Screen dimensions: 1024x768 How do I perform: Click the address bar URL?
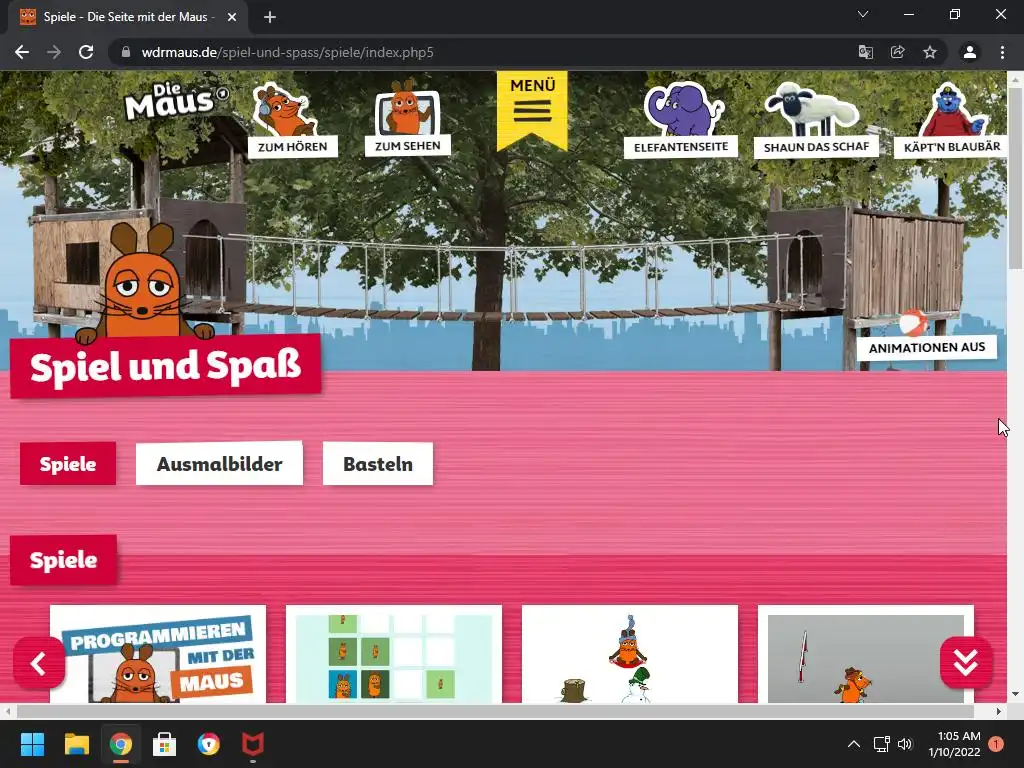click(287, 52)
